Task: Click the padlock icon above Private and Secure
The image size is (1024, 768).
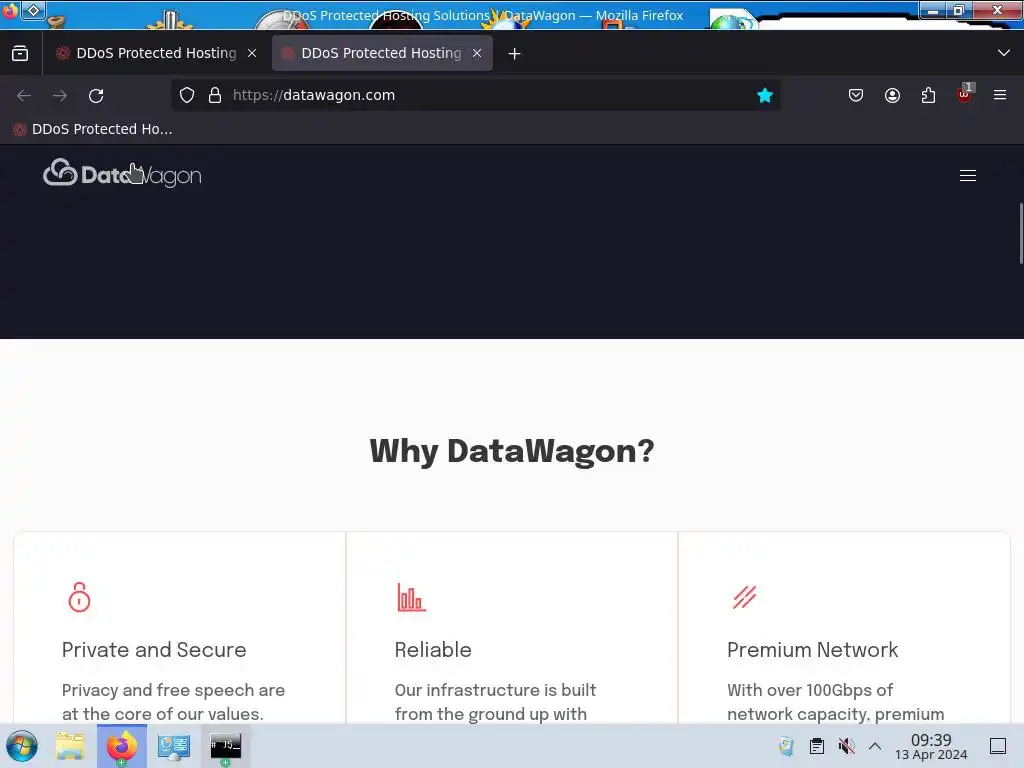Action: (80, 597)
